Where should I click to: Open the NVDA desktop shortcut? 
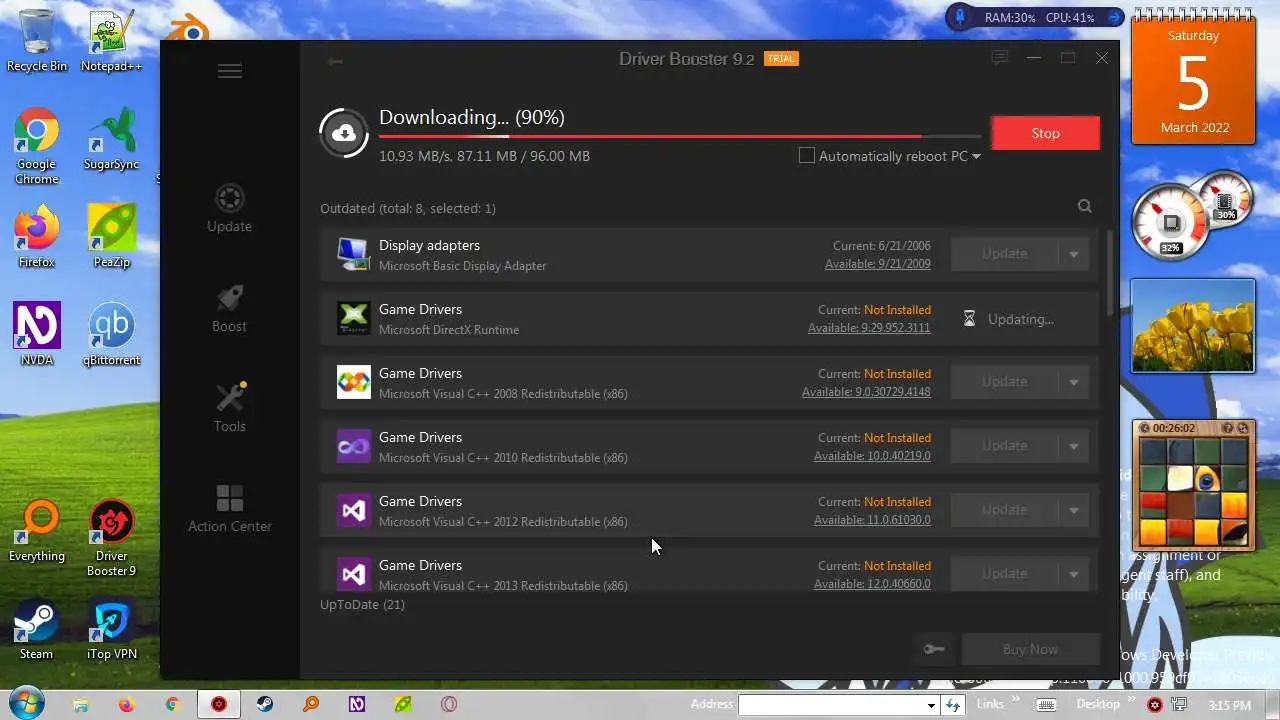pyautogui.click(x=37, y=335)
